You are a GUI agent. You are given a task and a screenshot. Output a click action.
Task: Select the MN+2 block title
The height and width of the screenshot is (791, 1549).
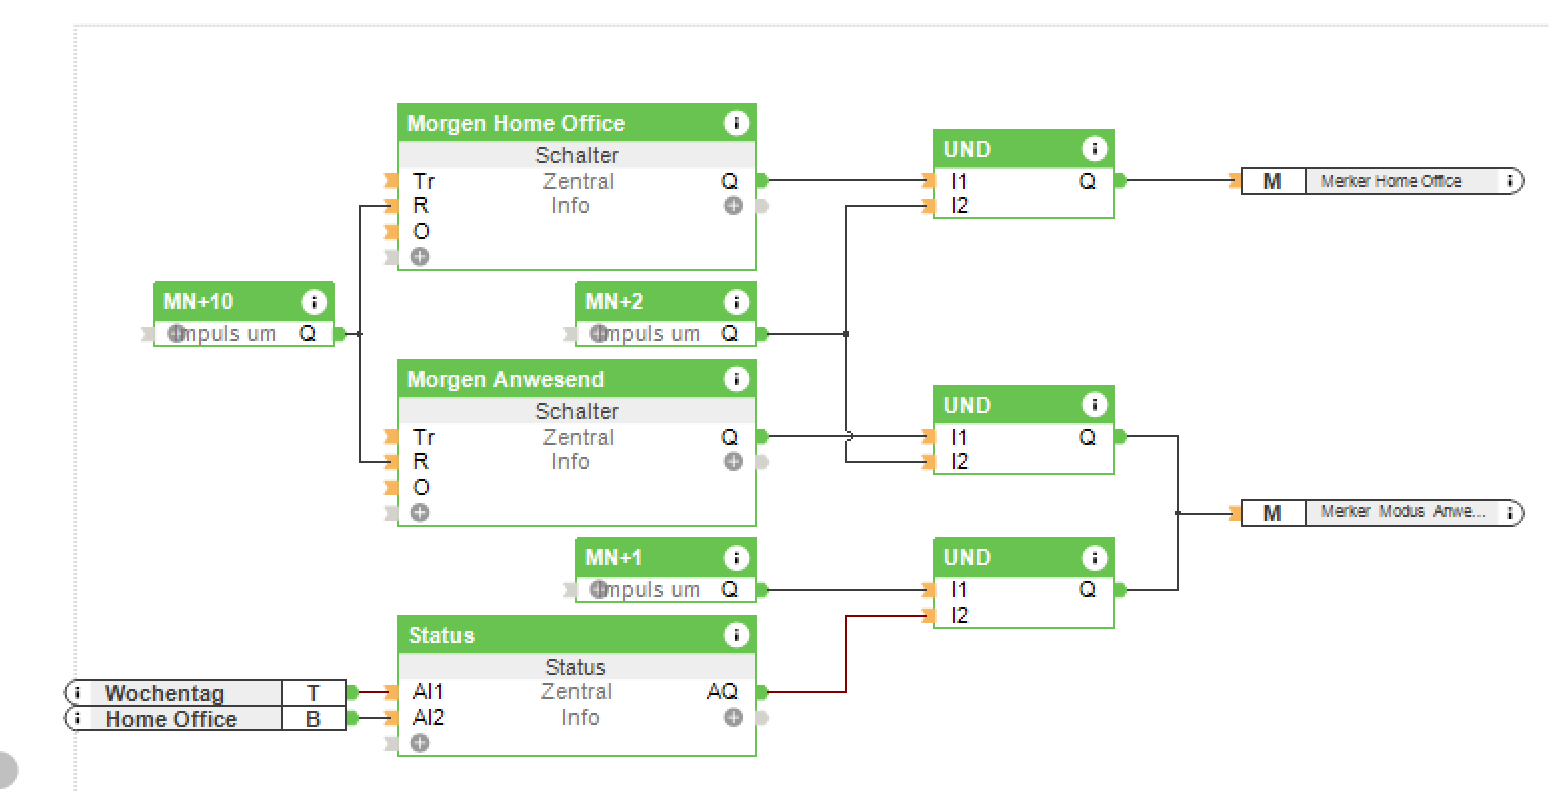coord(614,301)
